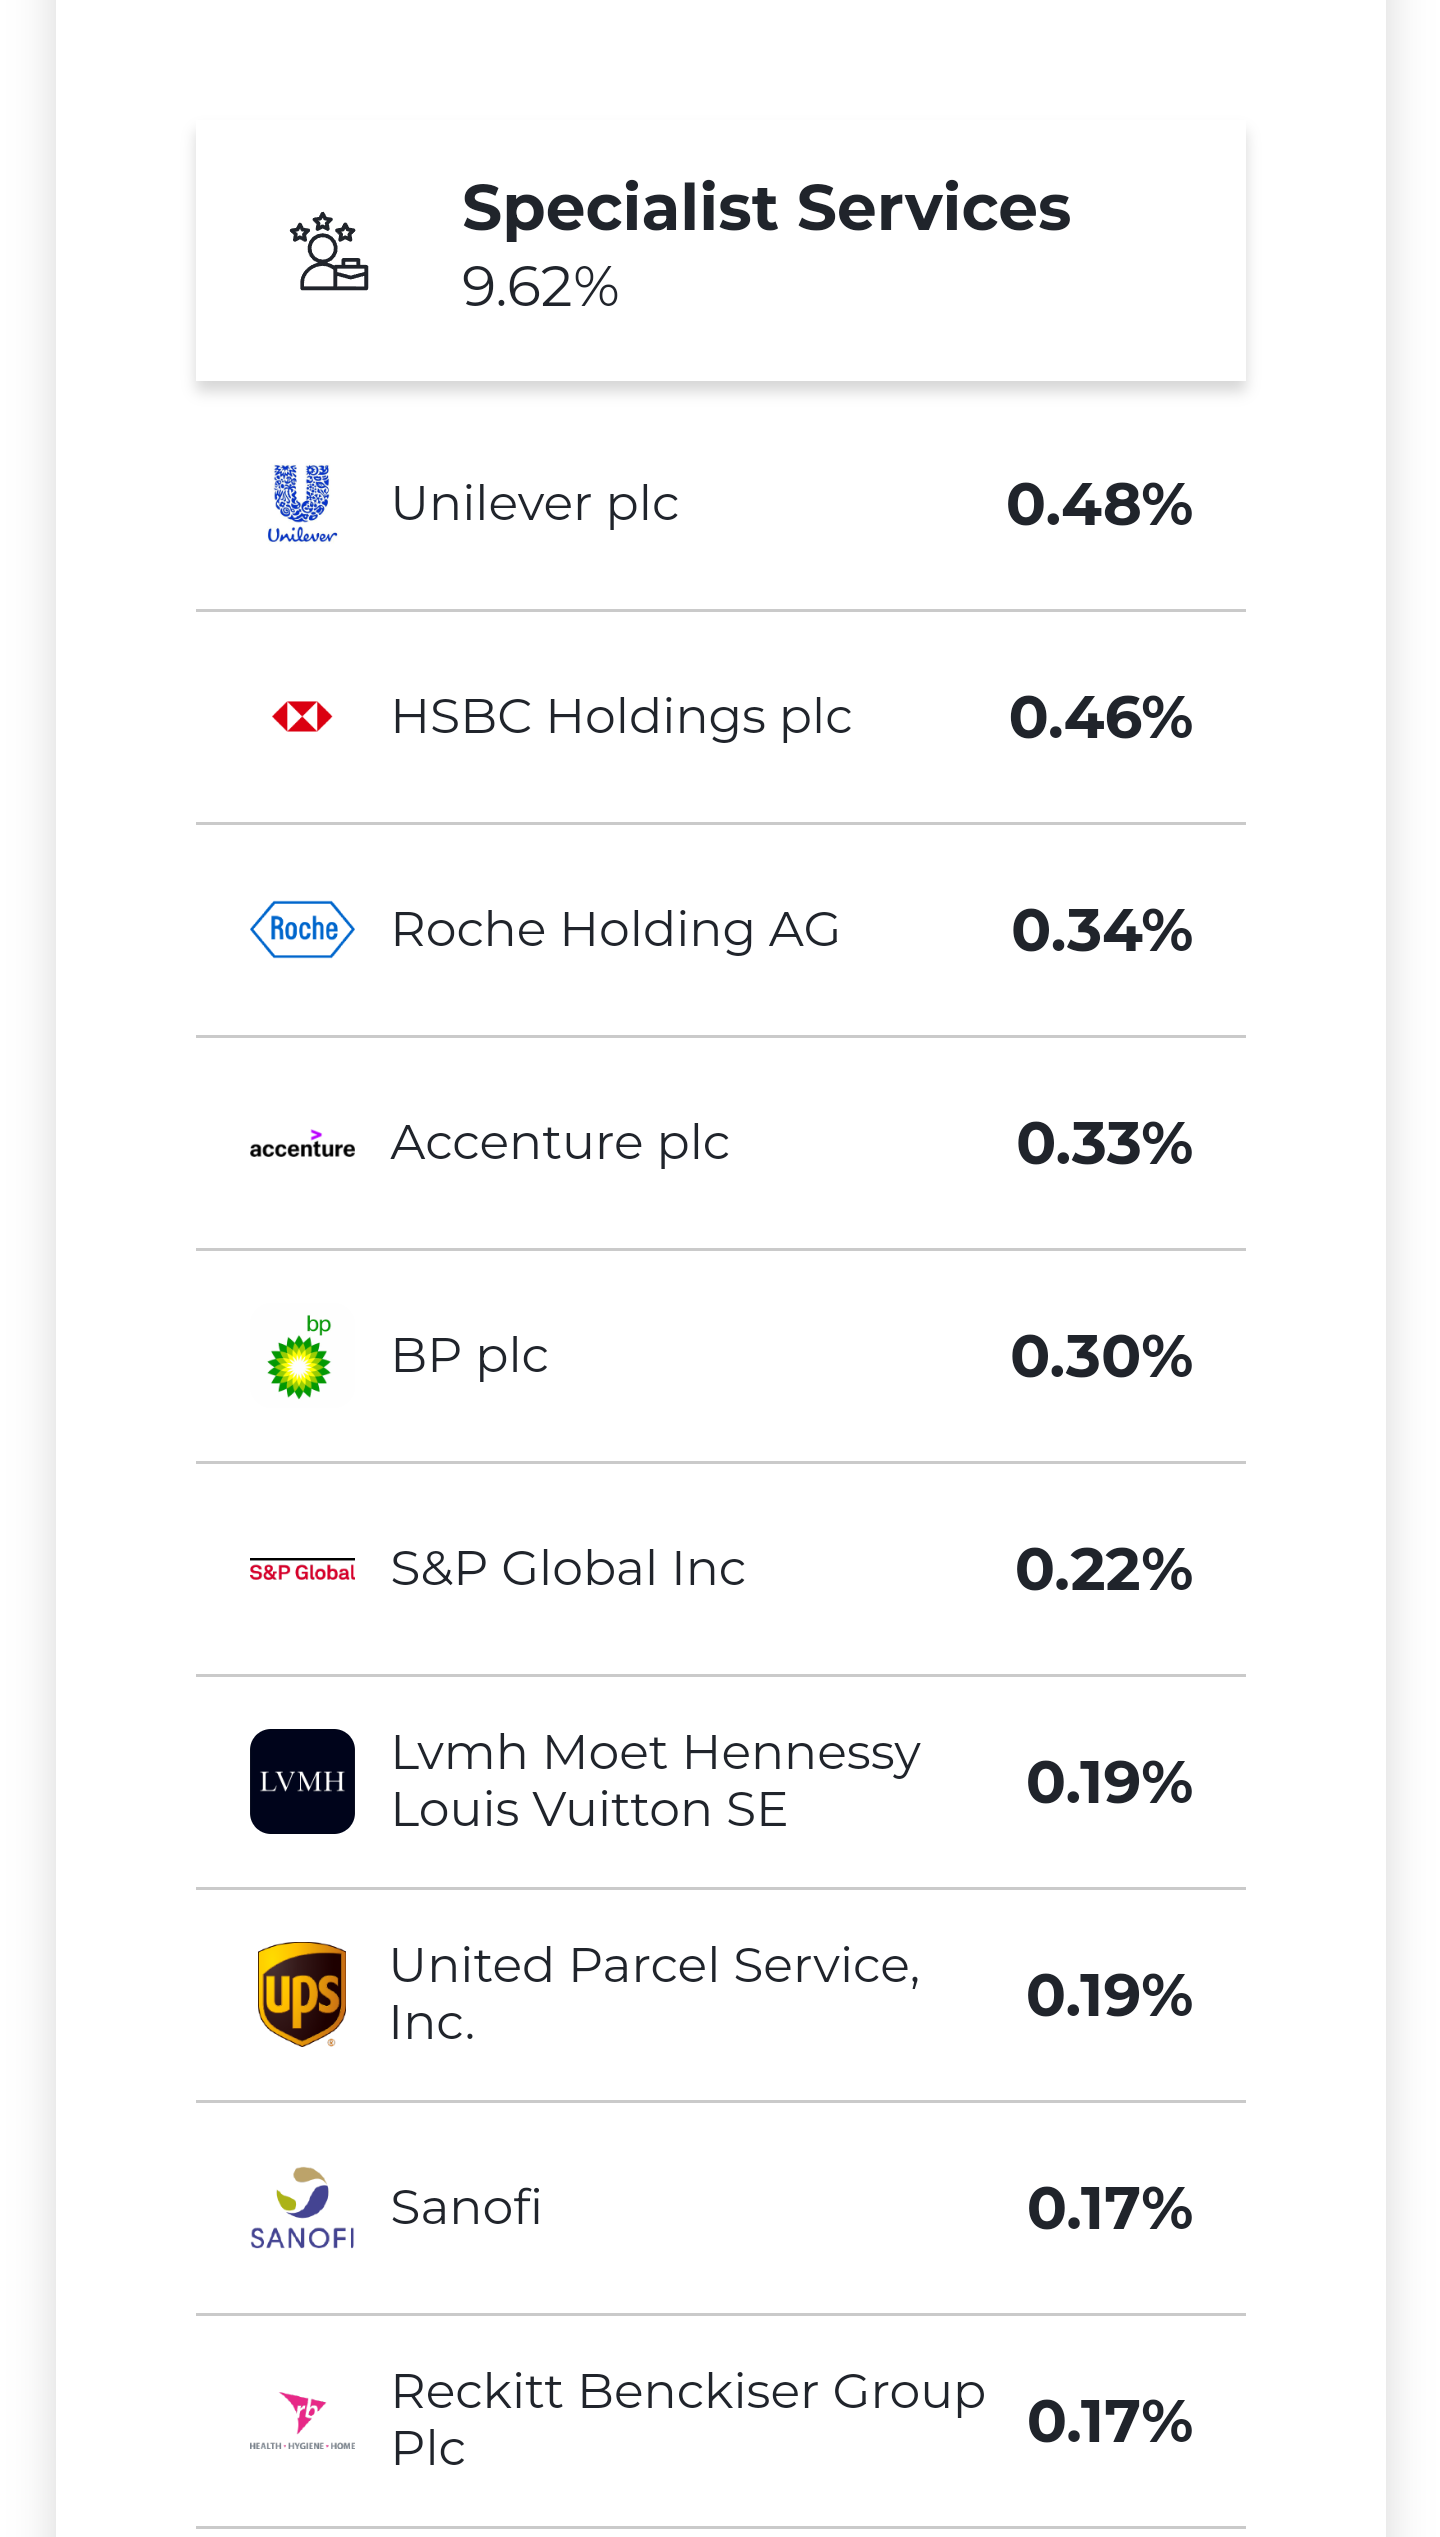Select BP plc holding name
Screen dimensions: 1440x2537
(470, 1356)
